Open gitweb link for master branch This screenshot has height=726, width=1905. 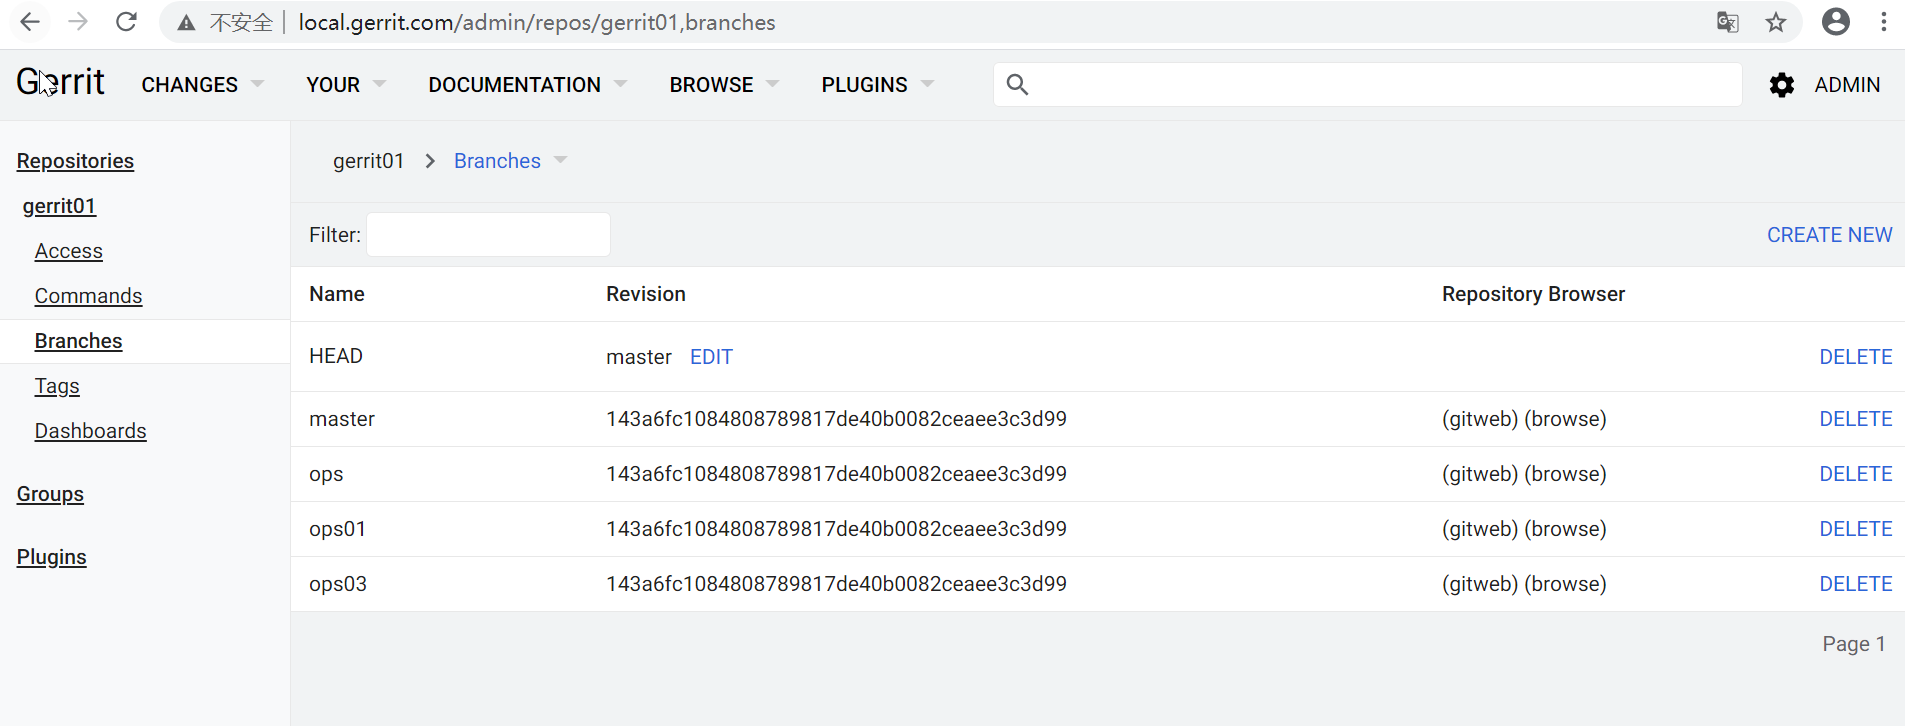(1480, 419)
